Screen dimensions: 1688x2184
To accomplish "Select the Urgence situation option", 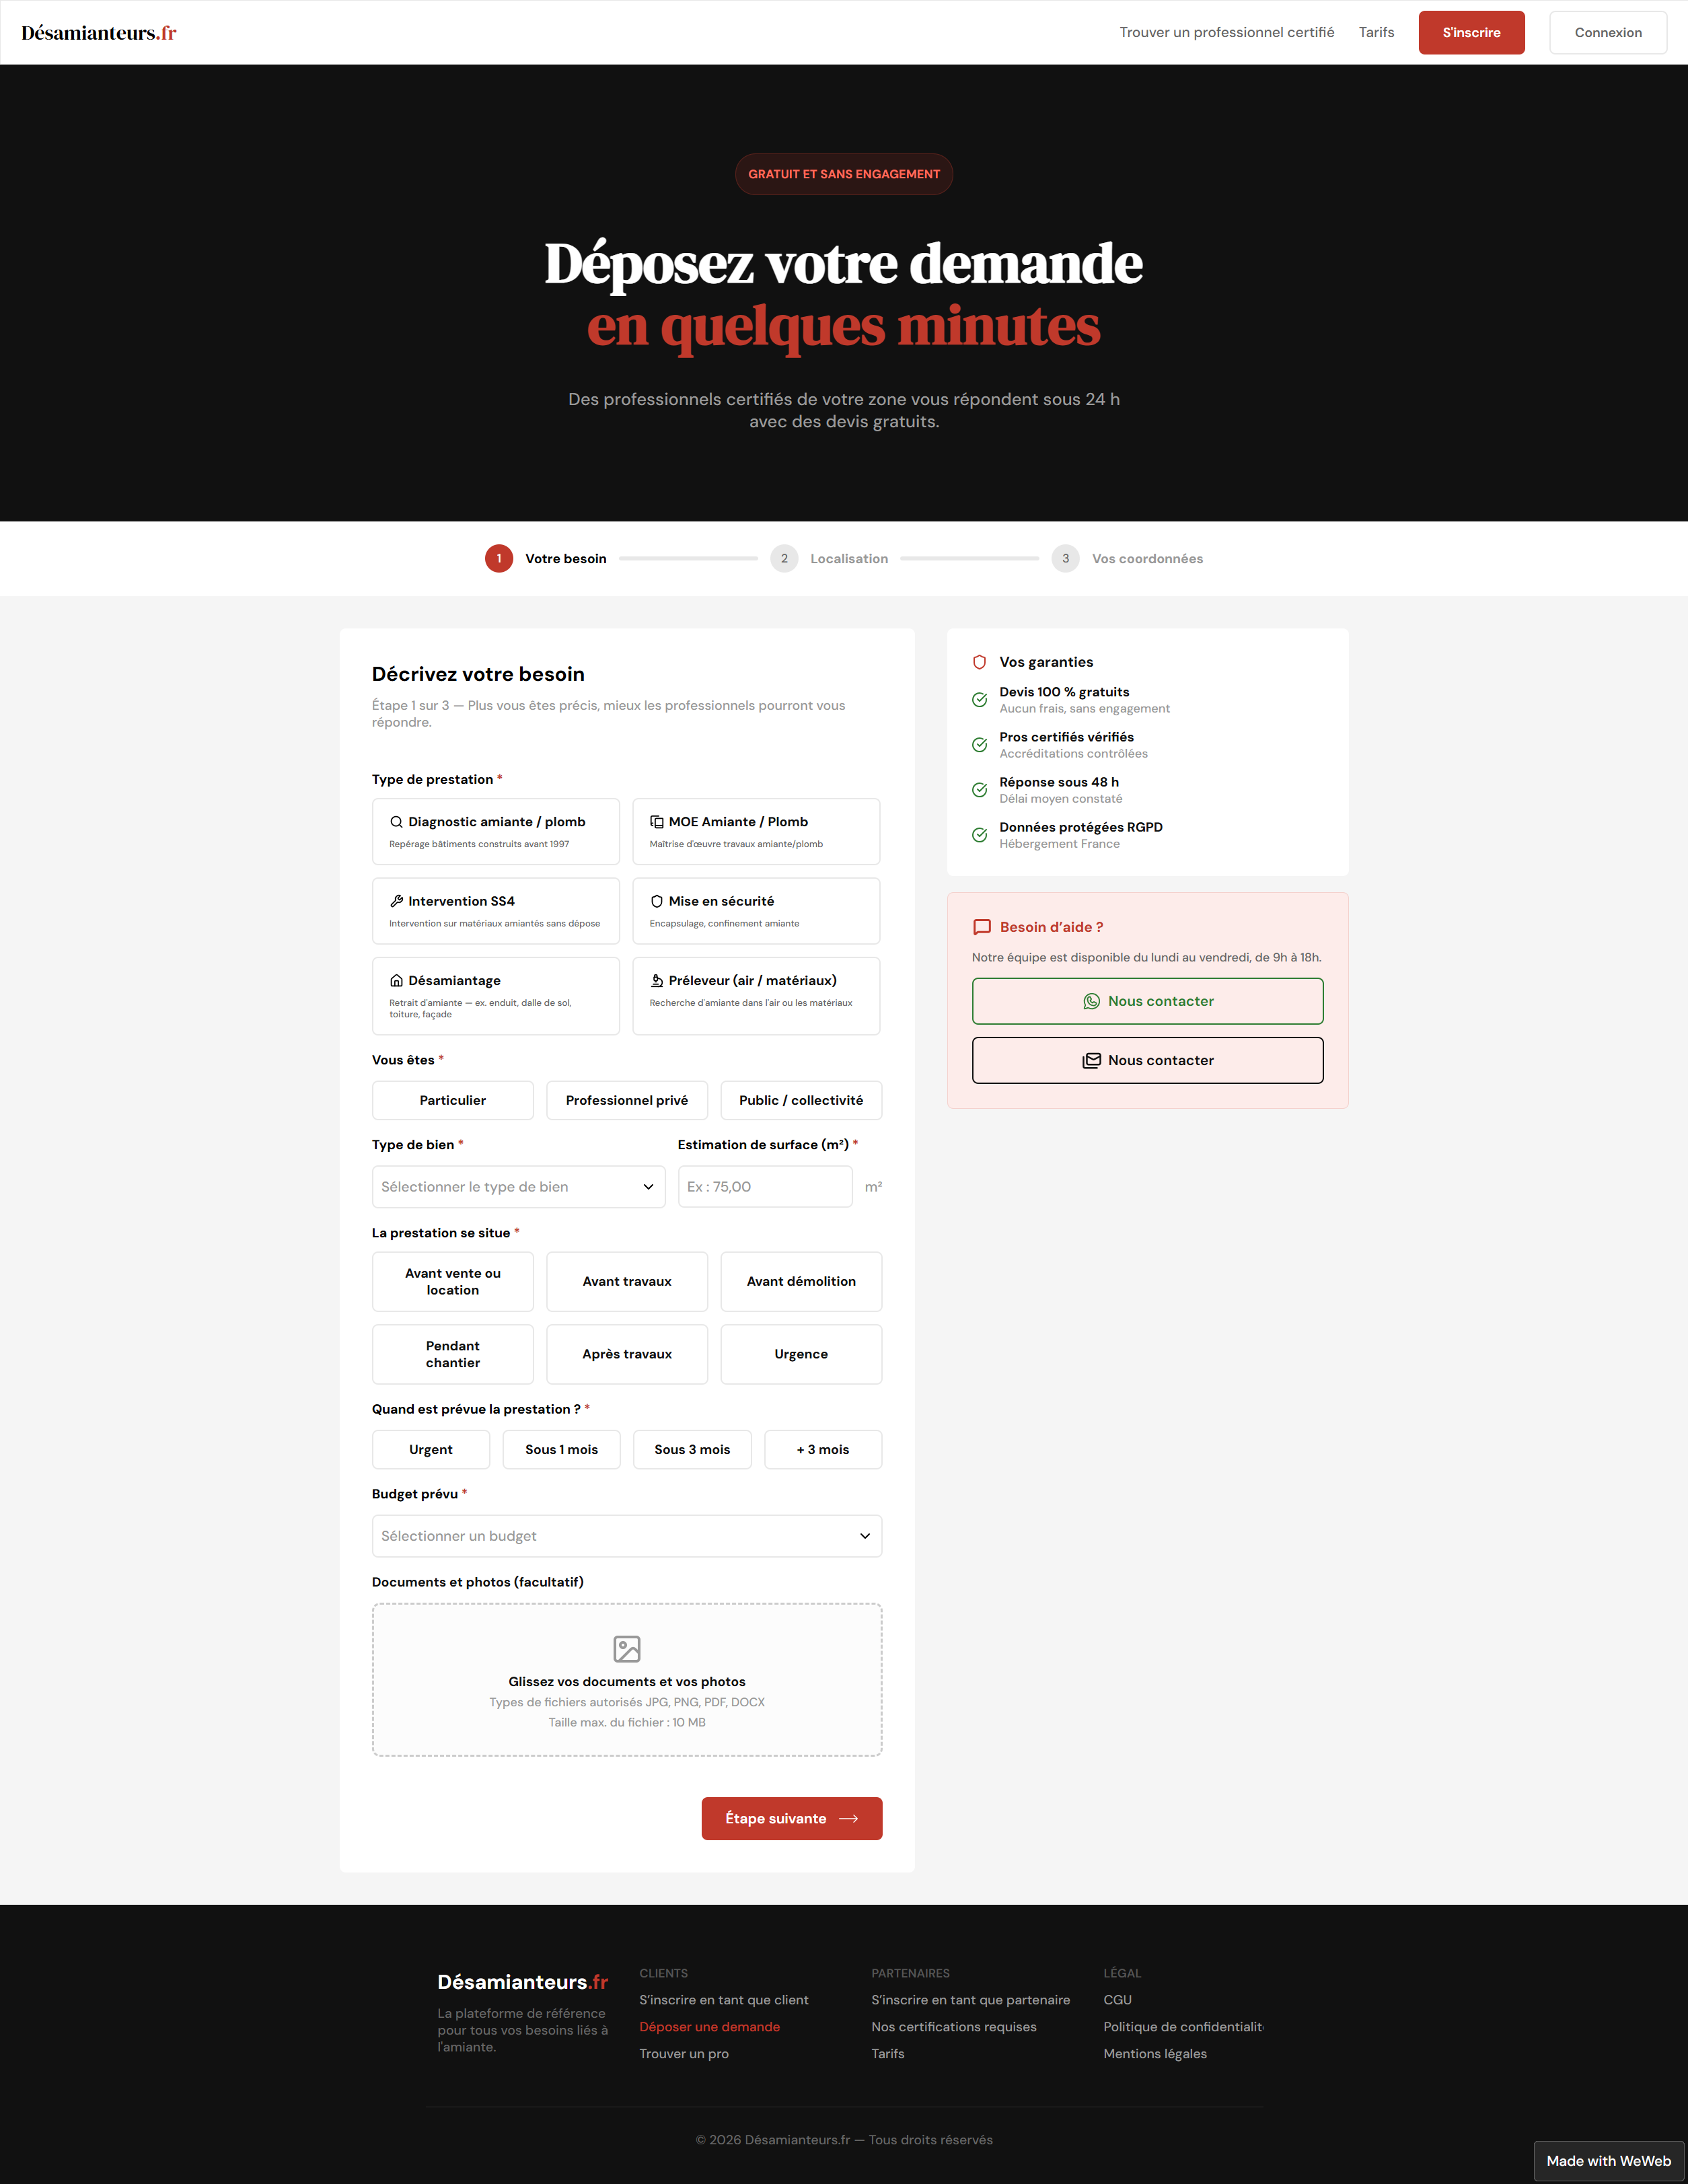I will point(801,1354).
